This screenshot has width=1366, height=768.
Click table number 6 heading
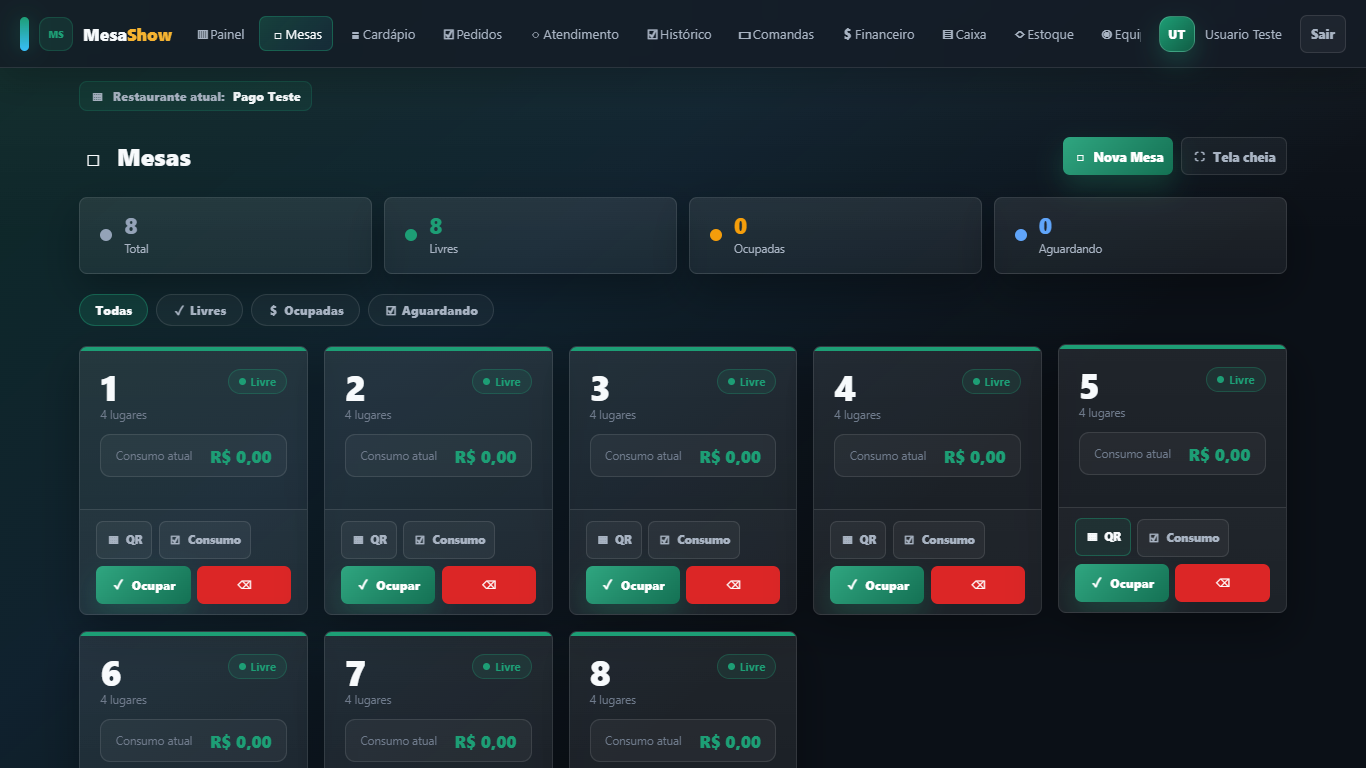[111, 674]
